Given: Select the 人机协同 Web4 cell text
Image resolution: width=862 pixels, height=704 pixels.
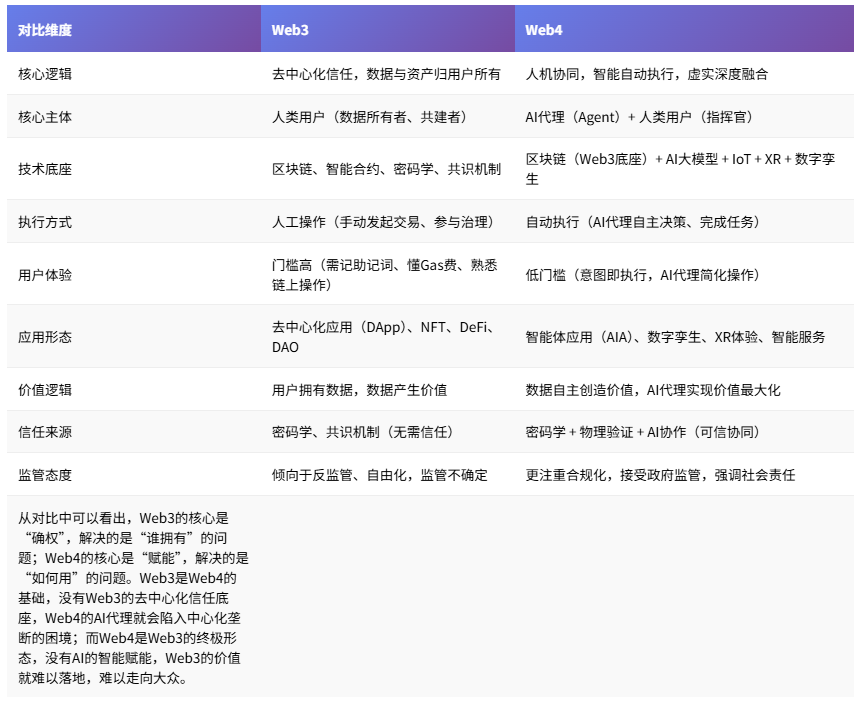Looking at the screenshot, I should 646,74.
